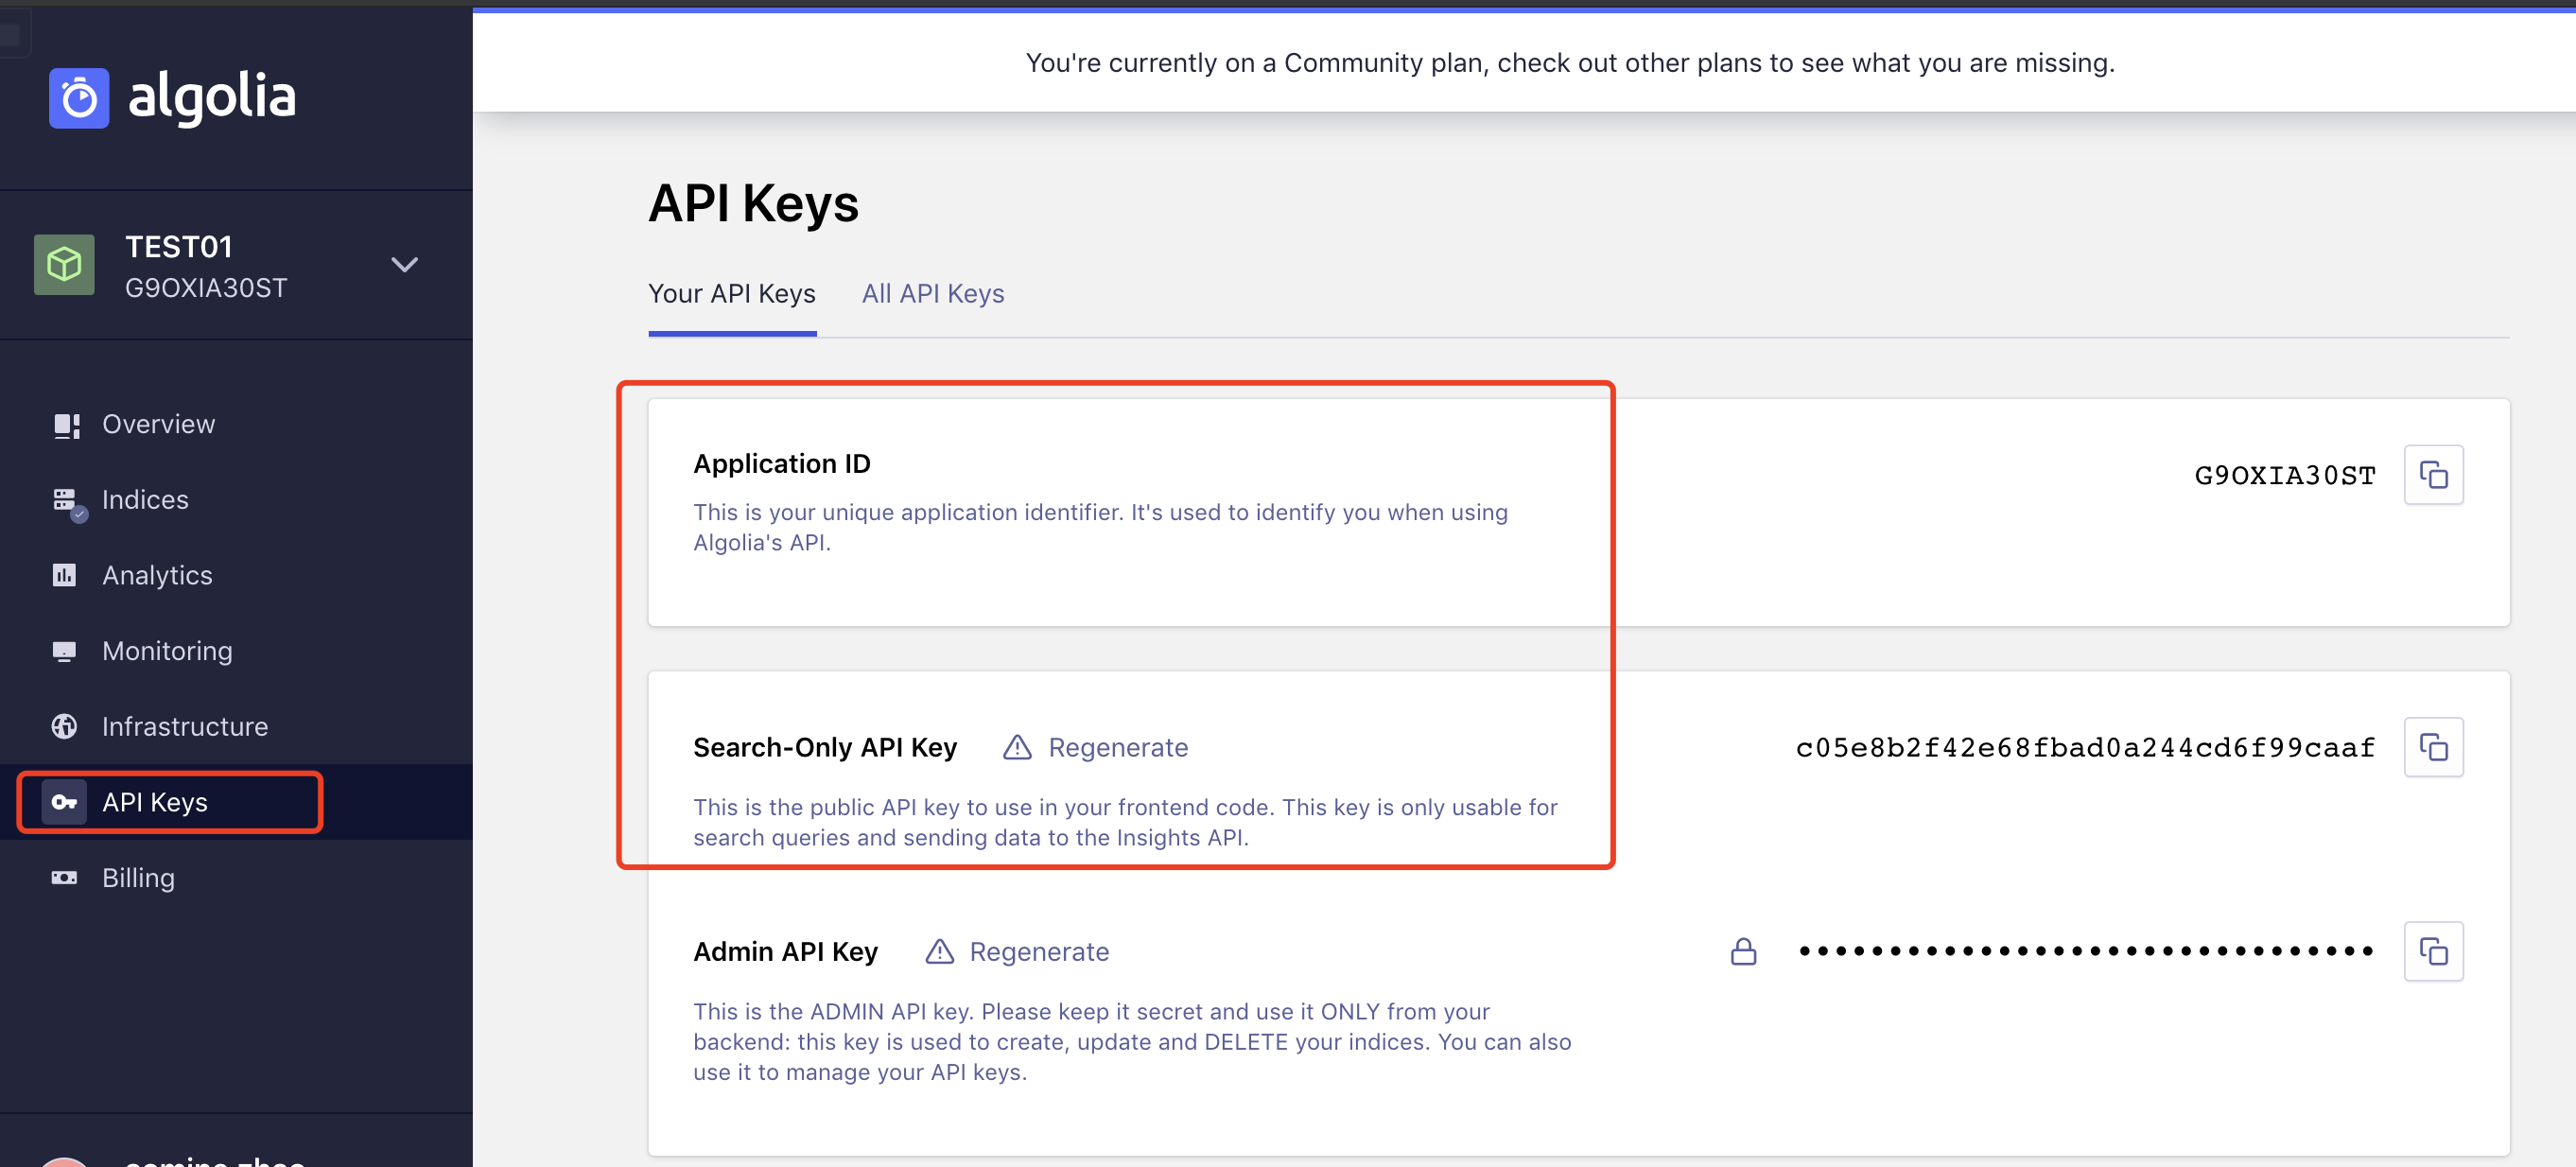Viewport: 2576px width, 1167px height.
Task: Open Indices in the sidebar
Action: click(x=145, y=499)
